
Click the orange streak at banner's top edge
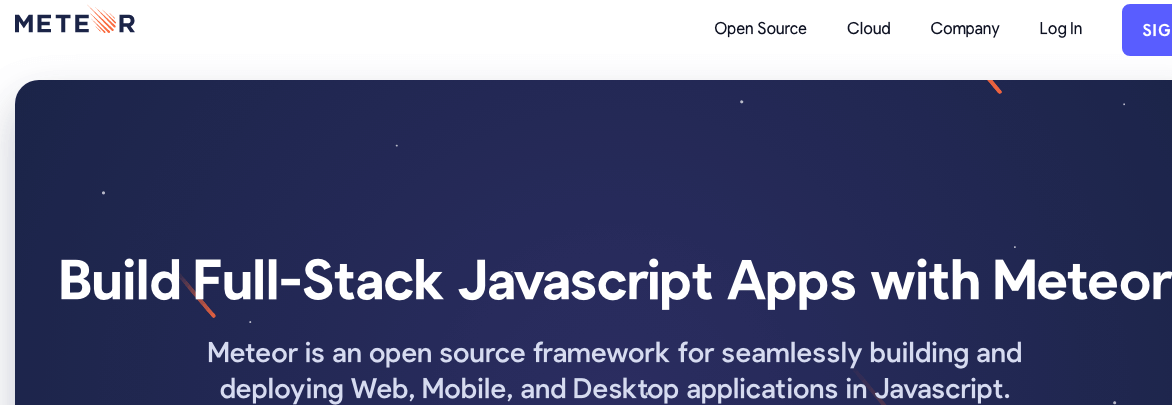tap(994, 87)
